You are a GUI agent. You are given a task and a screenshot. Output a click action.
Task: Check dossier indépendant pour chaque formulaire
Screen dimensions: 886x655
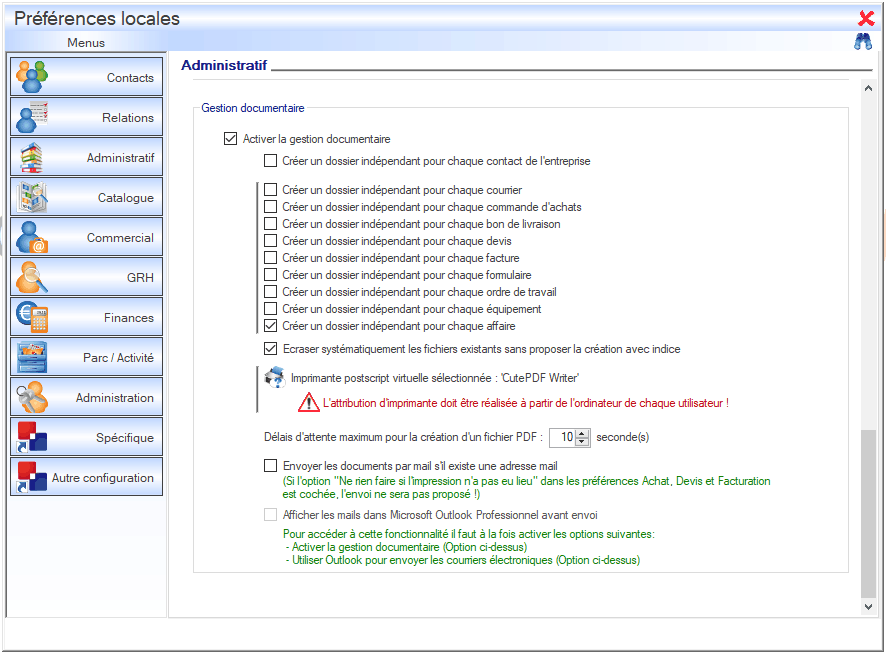pos(270,275)
